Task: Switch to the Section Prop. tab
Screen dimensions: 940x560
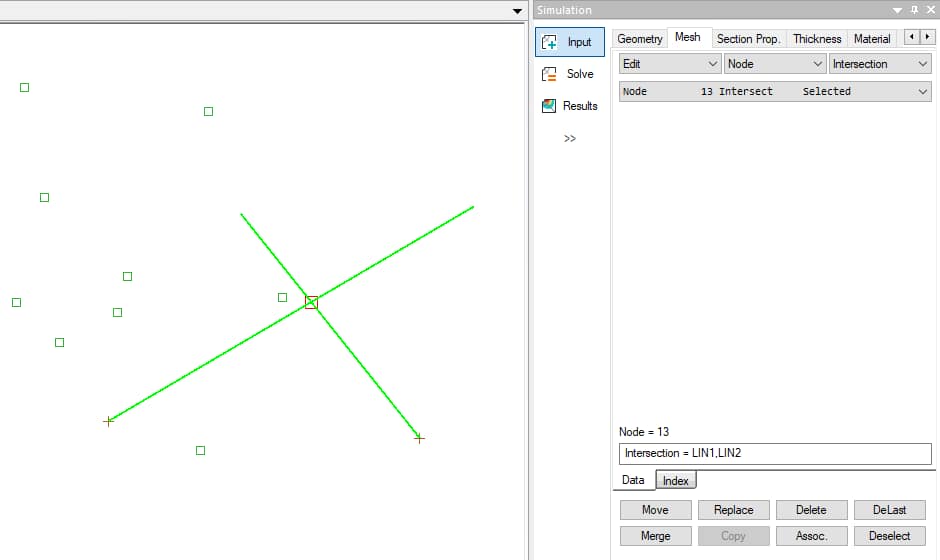Action: 748,39
